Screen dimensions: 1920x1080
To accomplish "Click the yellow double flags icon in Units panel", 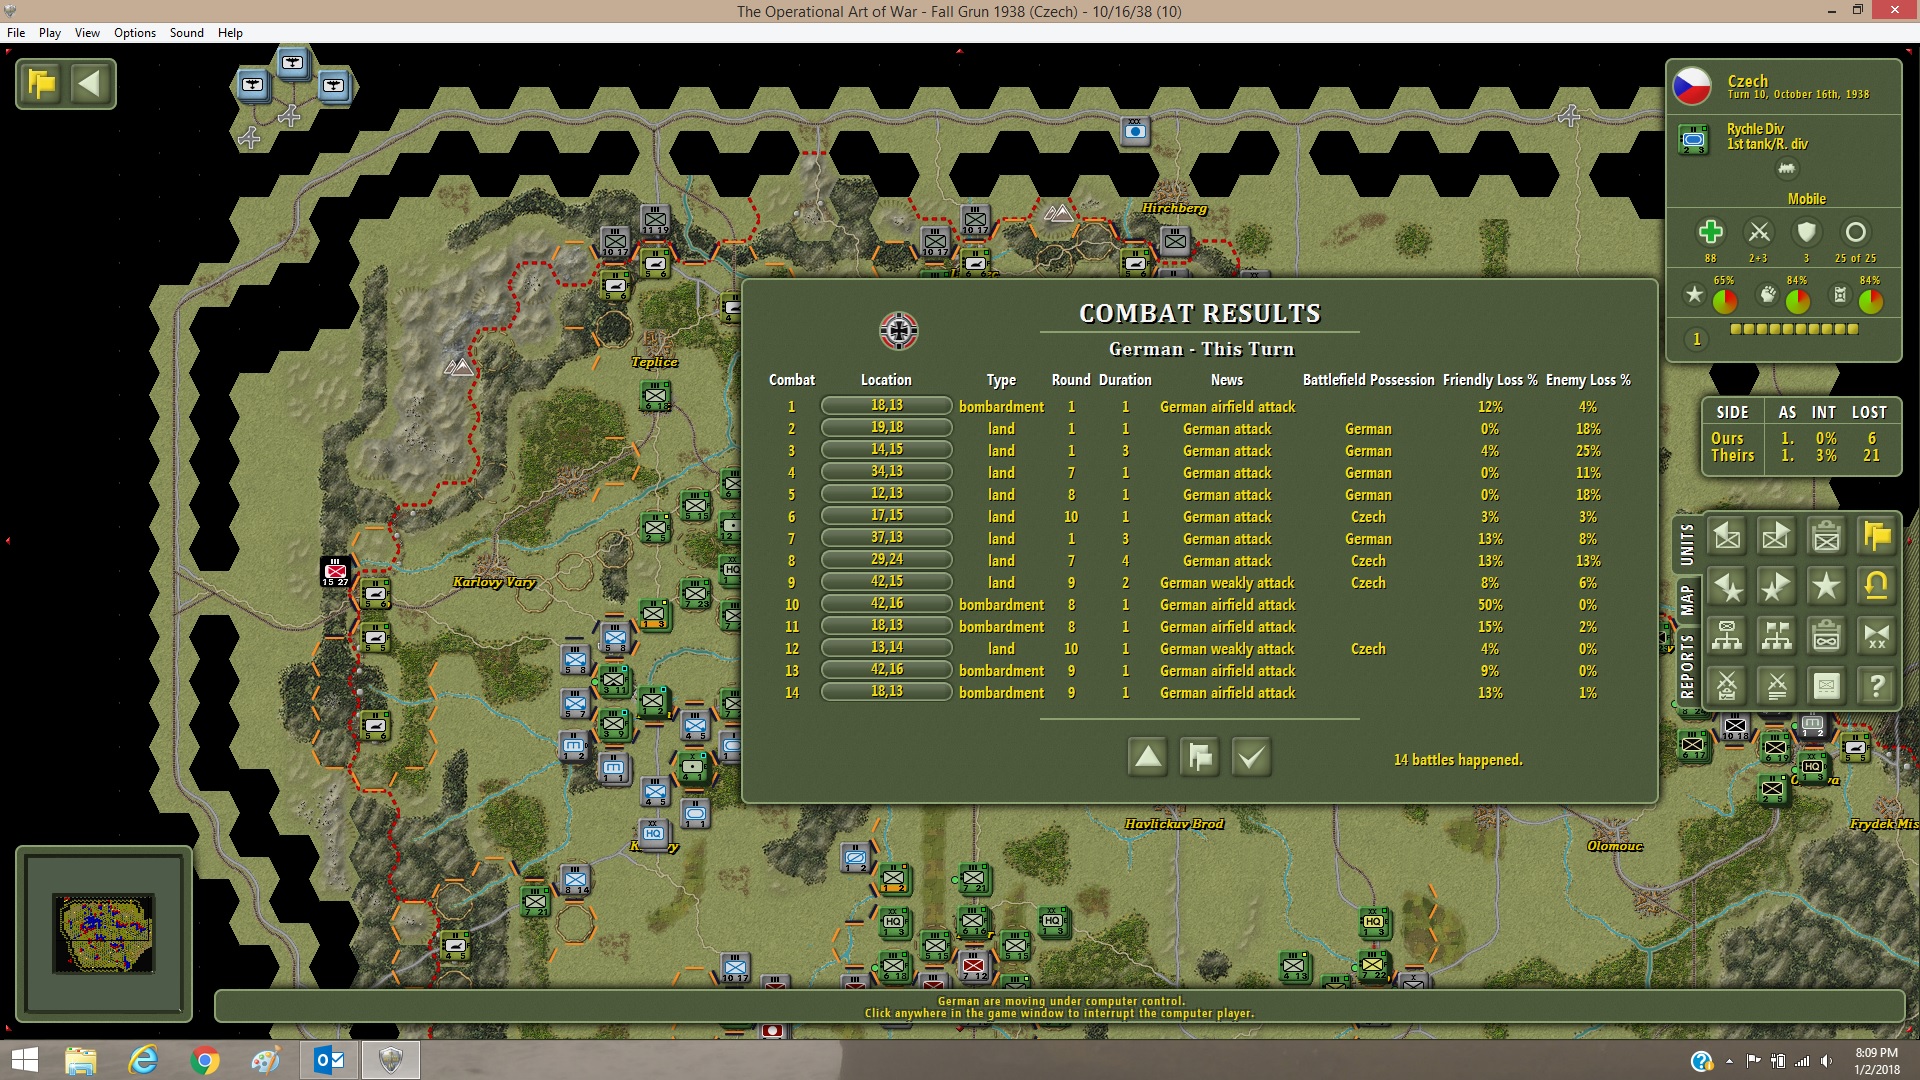I will click(x=1876, y=537).
